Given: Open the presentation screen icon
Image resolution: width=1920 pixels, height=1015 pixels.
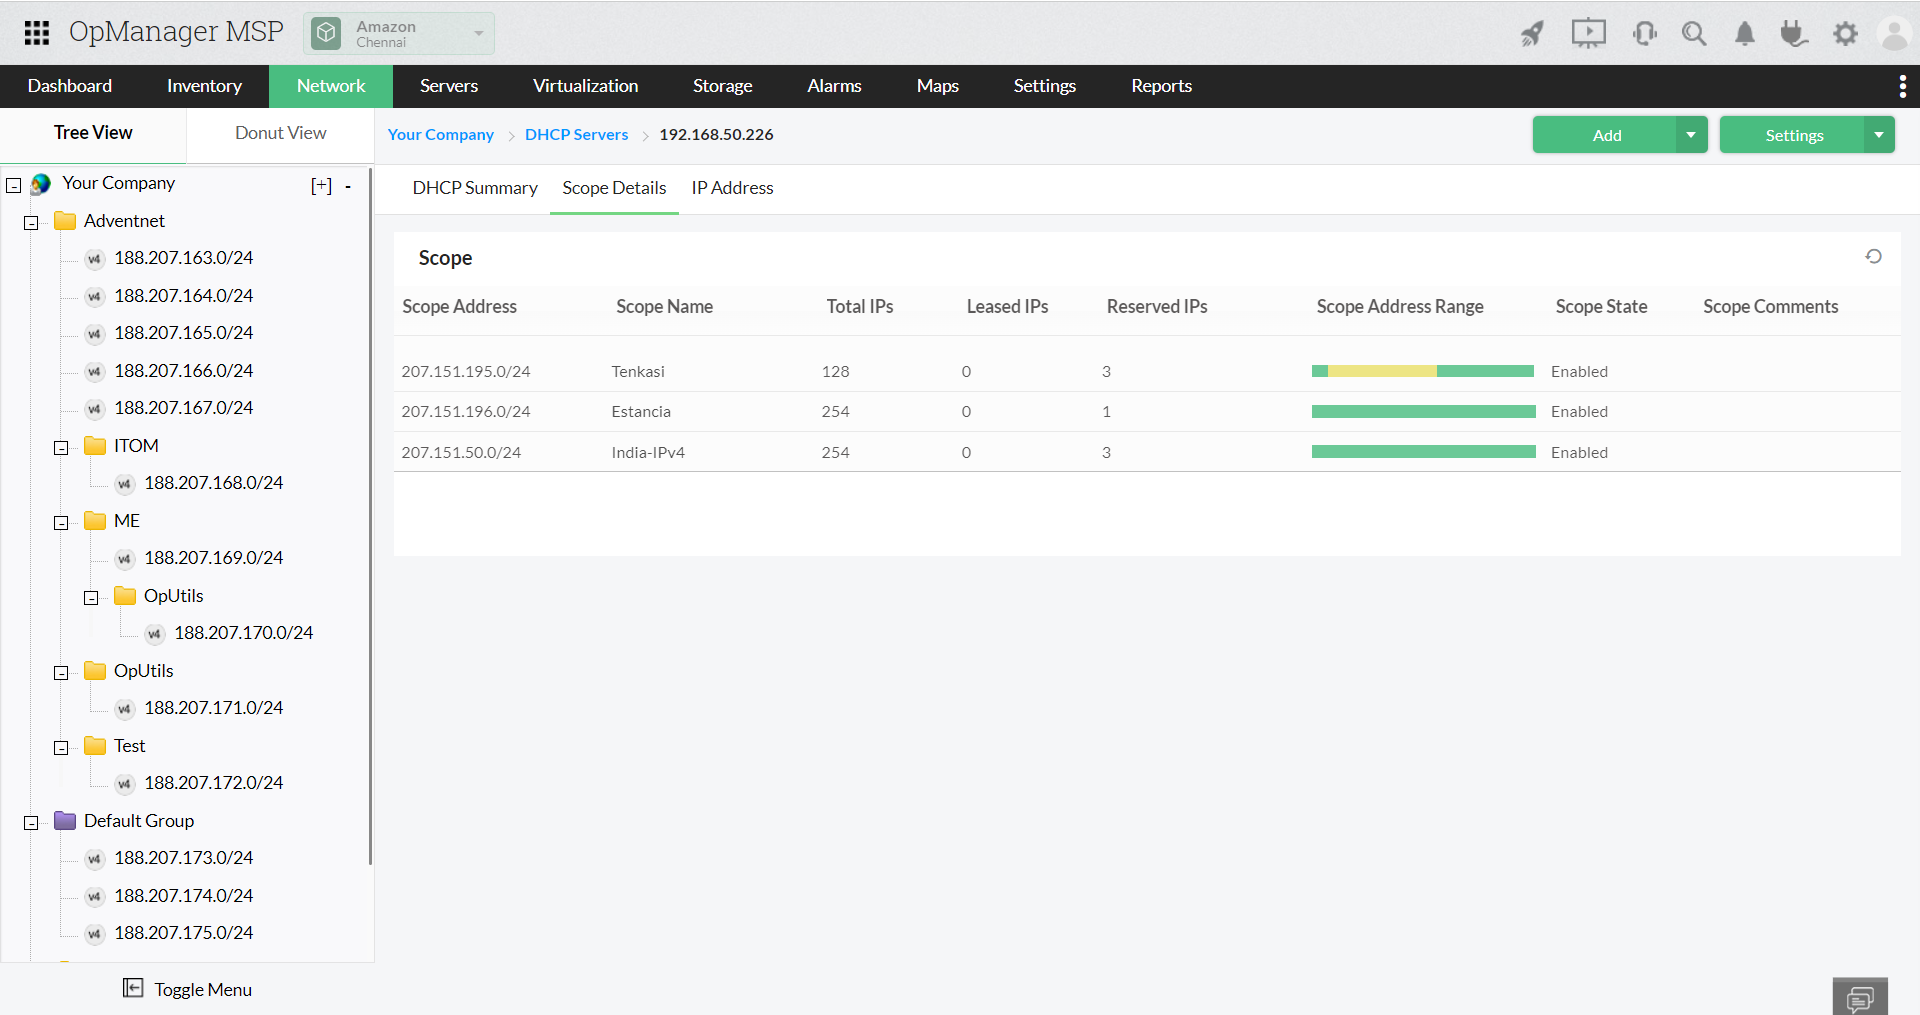Looking at the screenshot, I should [x=1588, y=34].
